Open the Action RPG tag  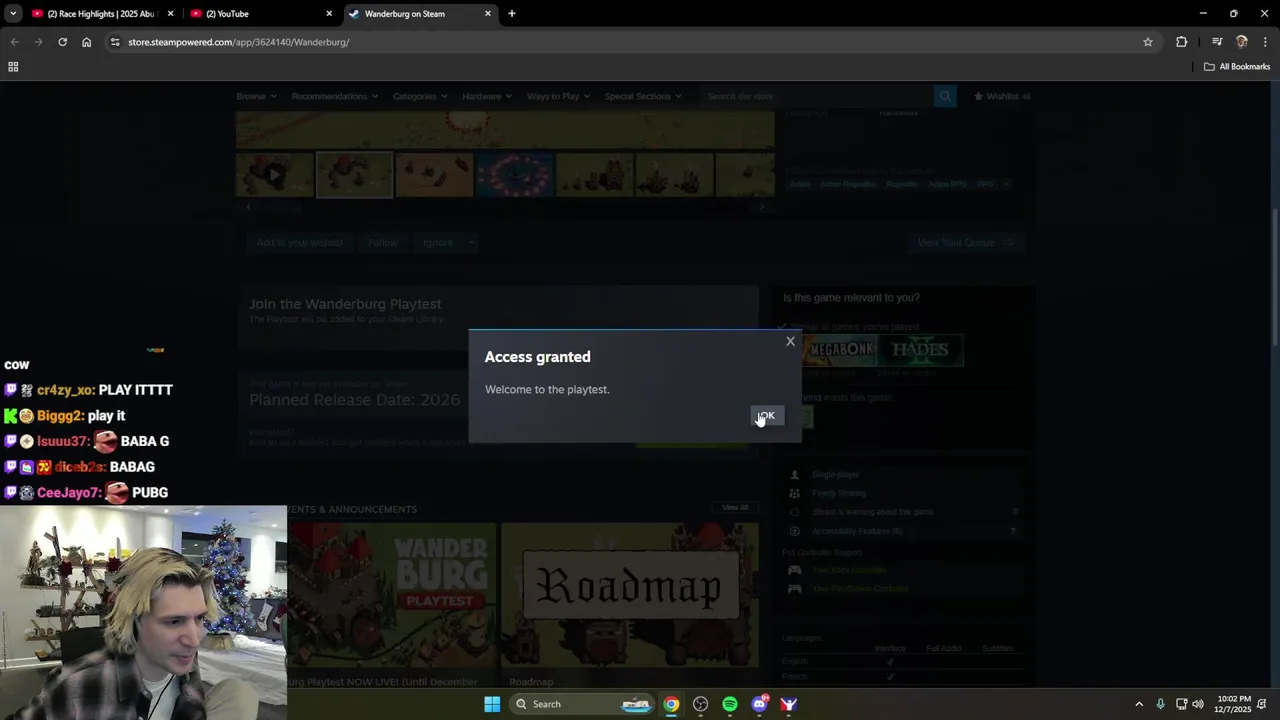(946, 184)
